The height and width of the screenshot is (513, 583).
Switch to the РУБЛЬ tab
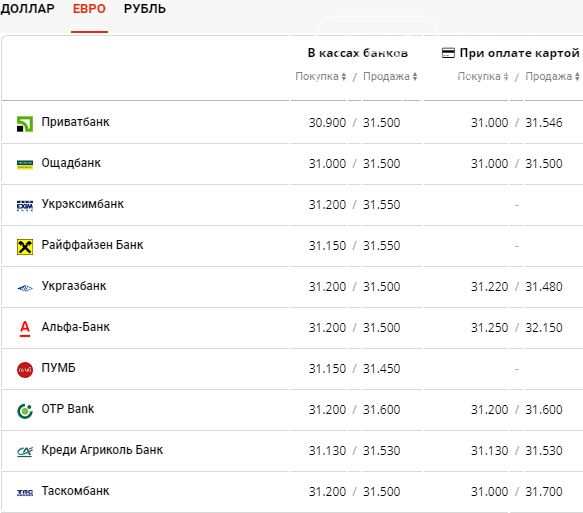point(145,9)
